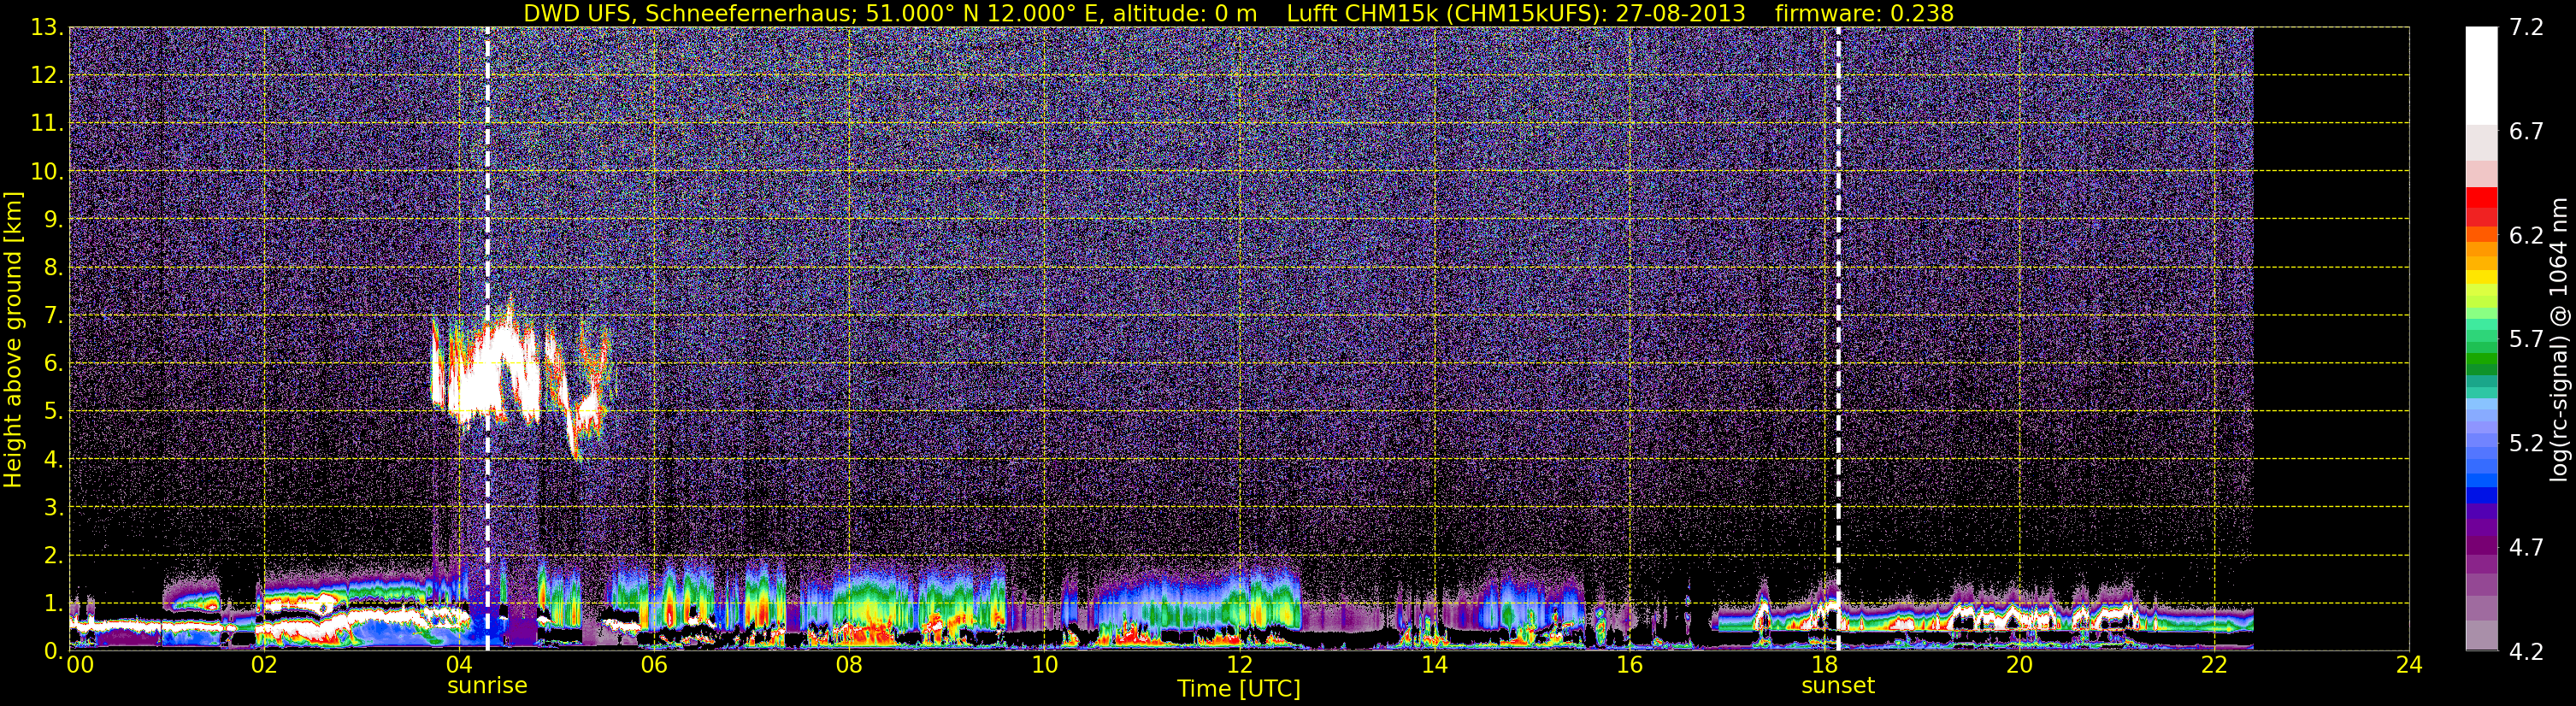
Task: Click the height tick label '5.'
Action: tap(53, 411)
